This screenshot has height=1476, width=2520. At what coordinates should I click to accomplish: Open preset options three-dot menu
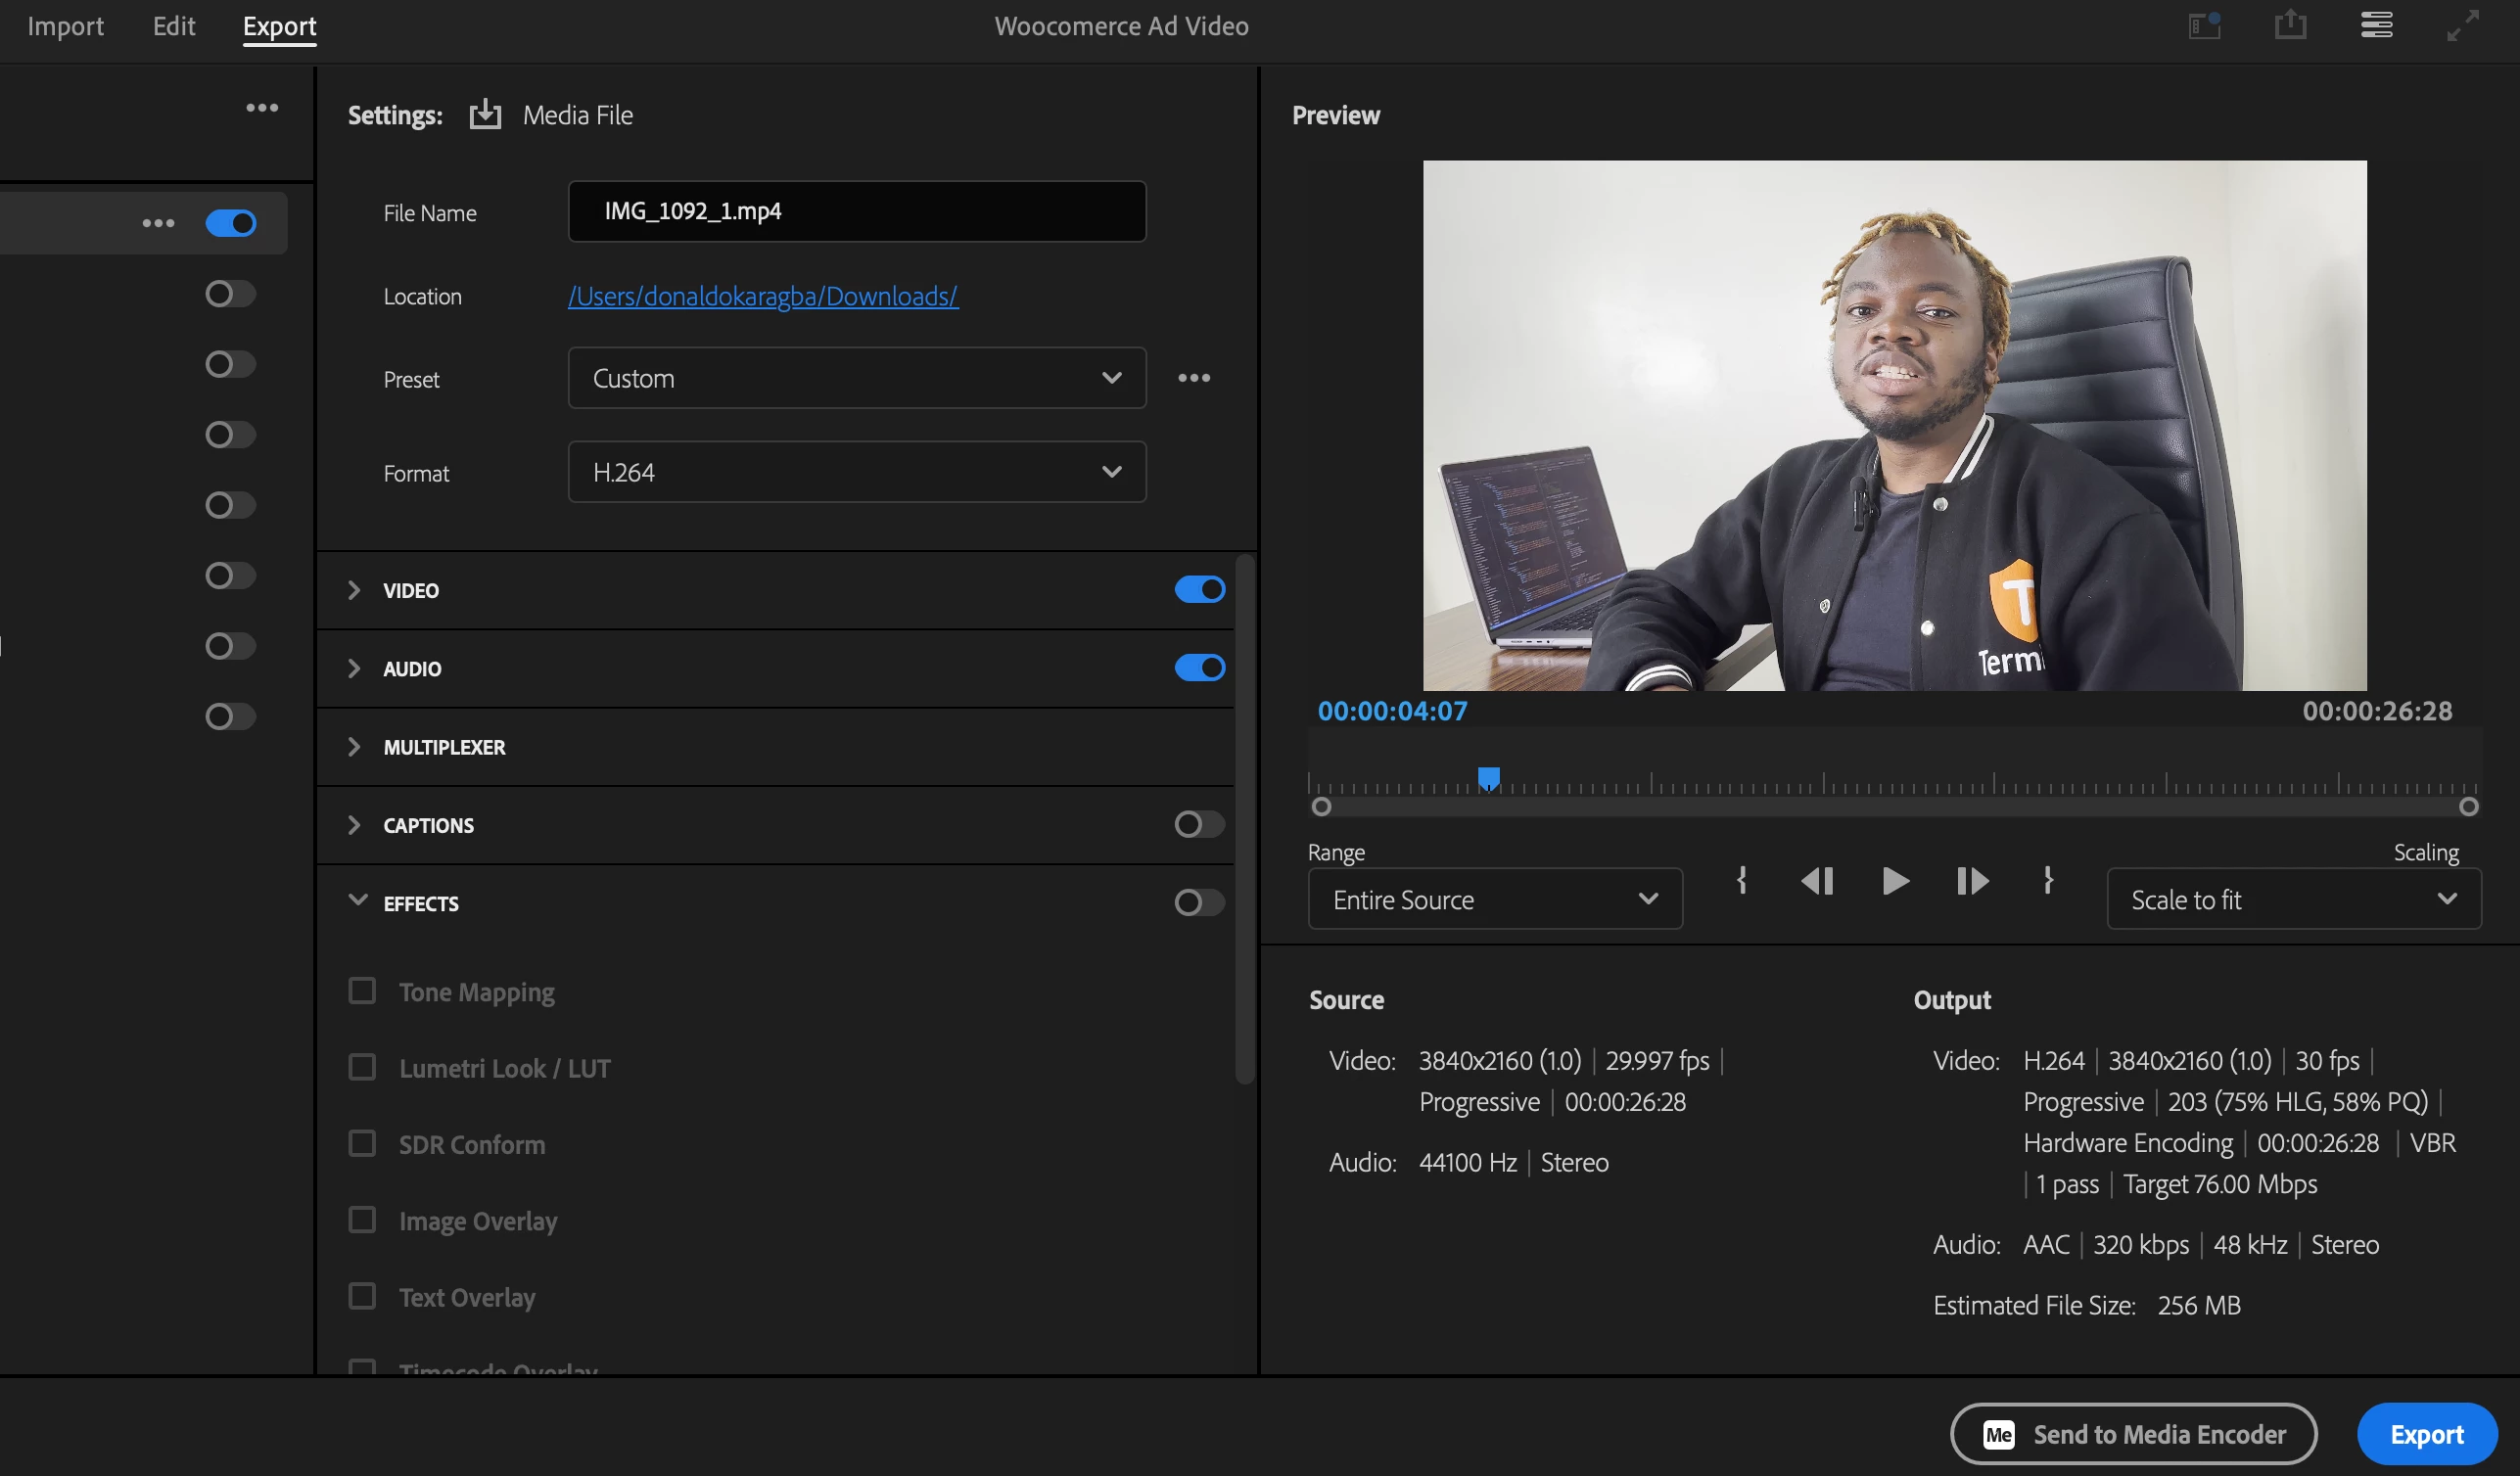1193,378
